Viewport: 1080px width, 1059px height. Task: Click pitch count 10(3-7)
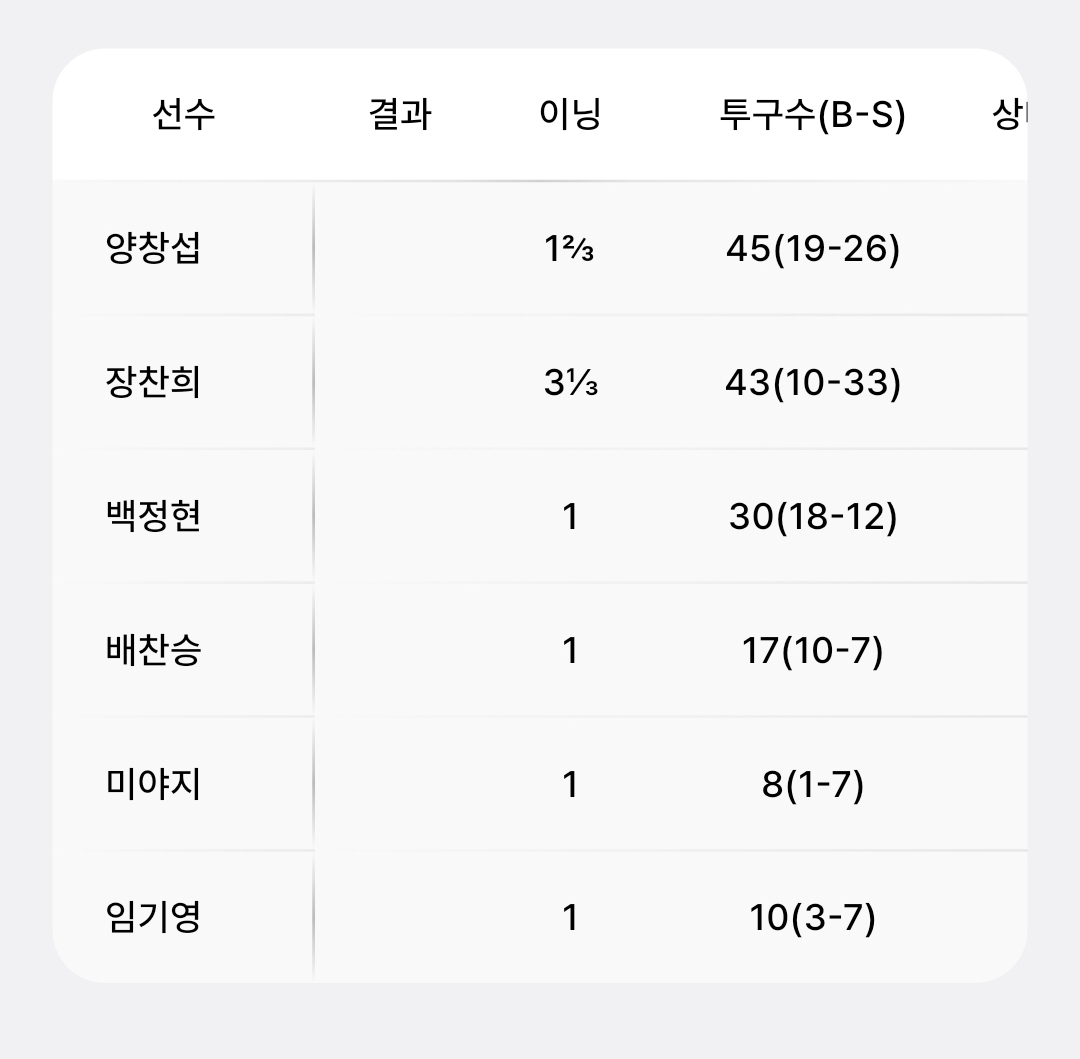pyautogui.click(x=812, y=917)
